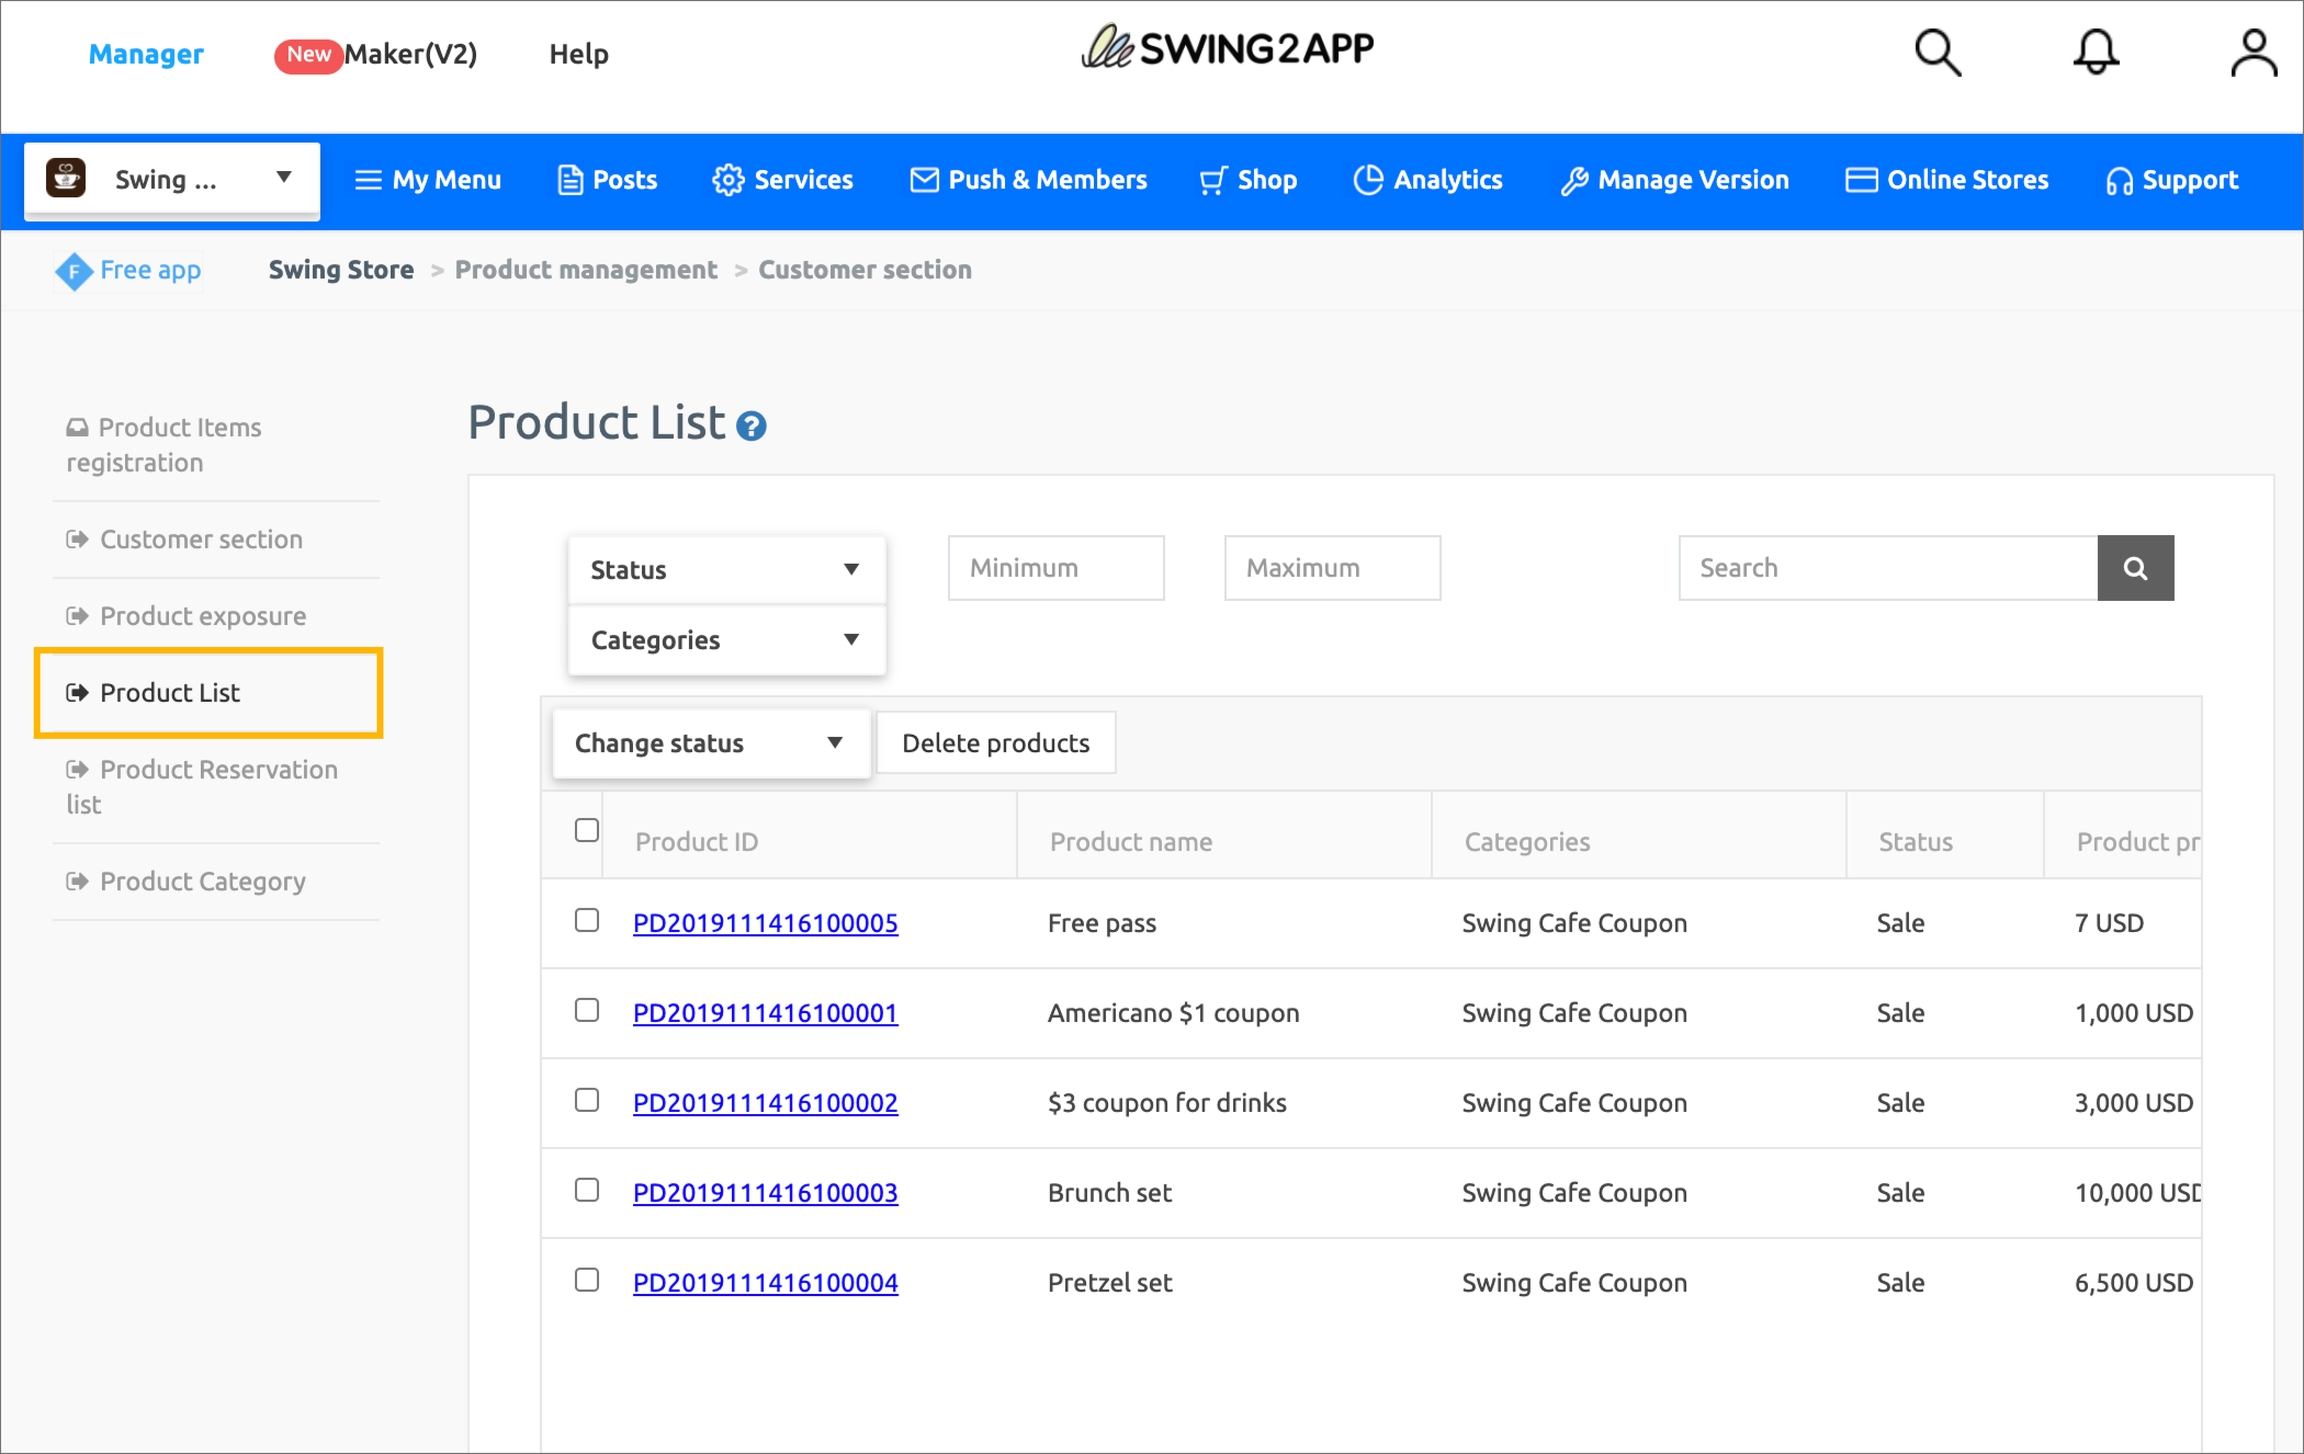
Task: Open product PD2019111416100003 link
Action: (765, 1192)
